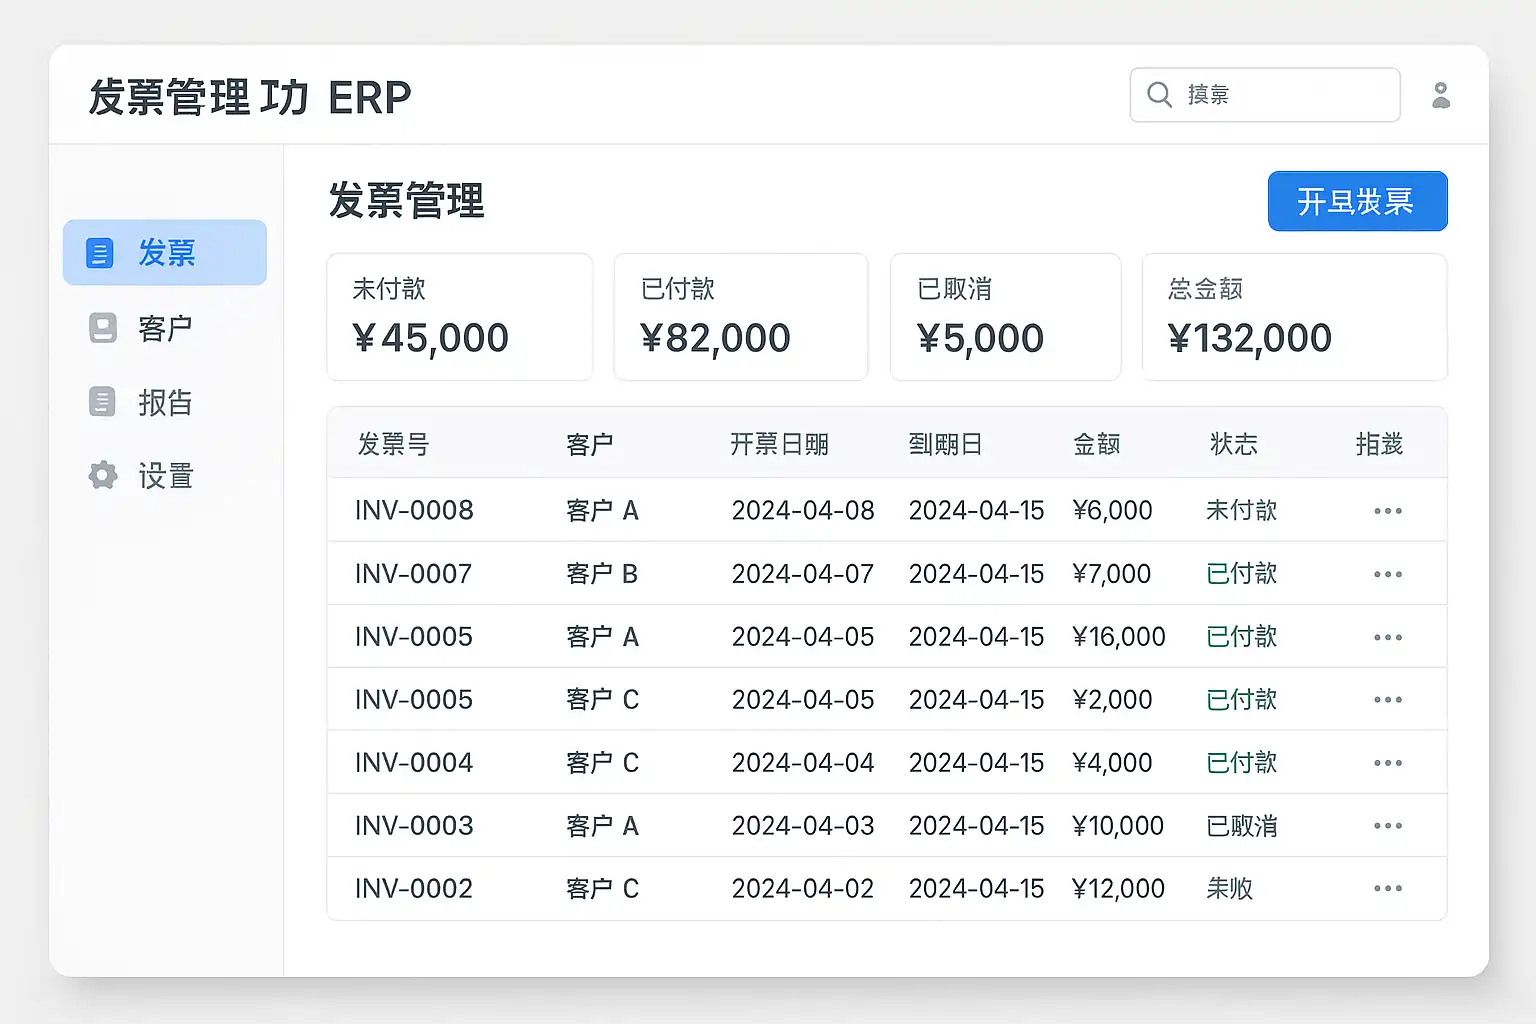Expand row options for INV-0003
Image resolution: width=1536 pixels, height=1024 pixels.
click(1387, 826)
